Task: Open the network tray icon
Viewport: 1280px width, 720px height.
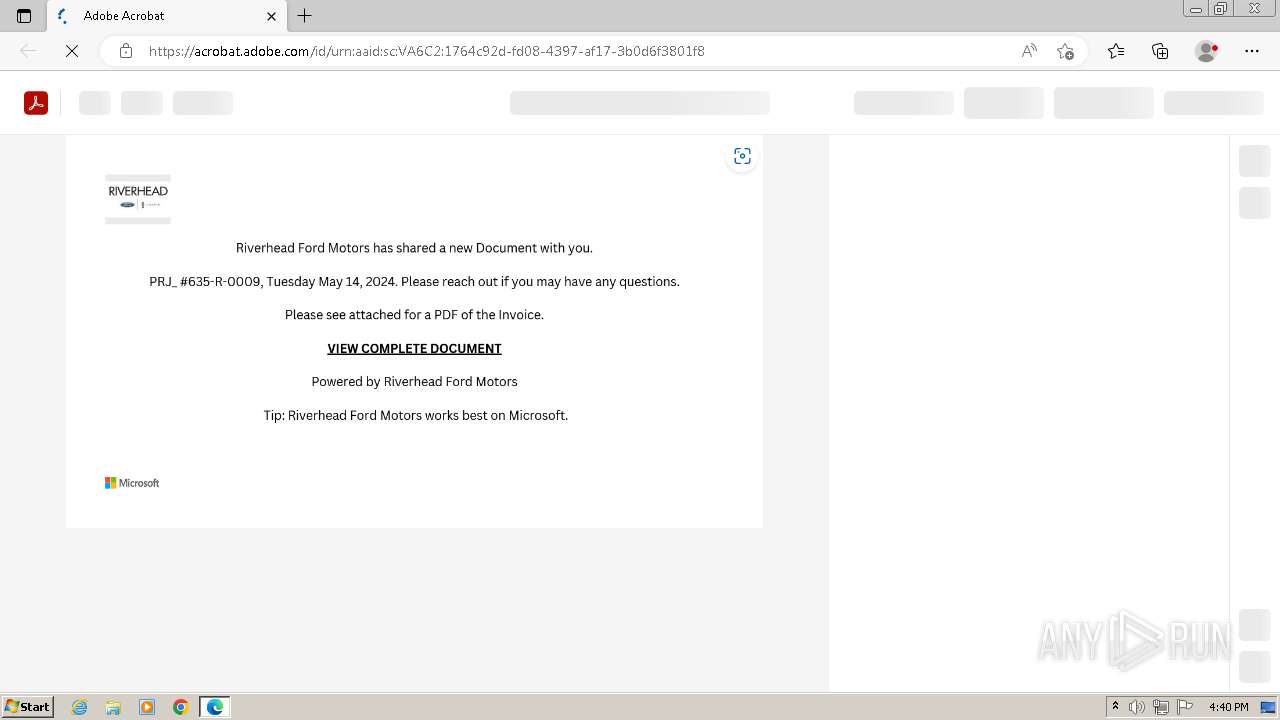Action: click(x=1161, y=707)
